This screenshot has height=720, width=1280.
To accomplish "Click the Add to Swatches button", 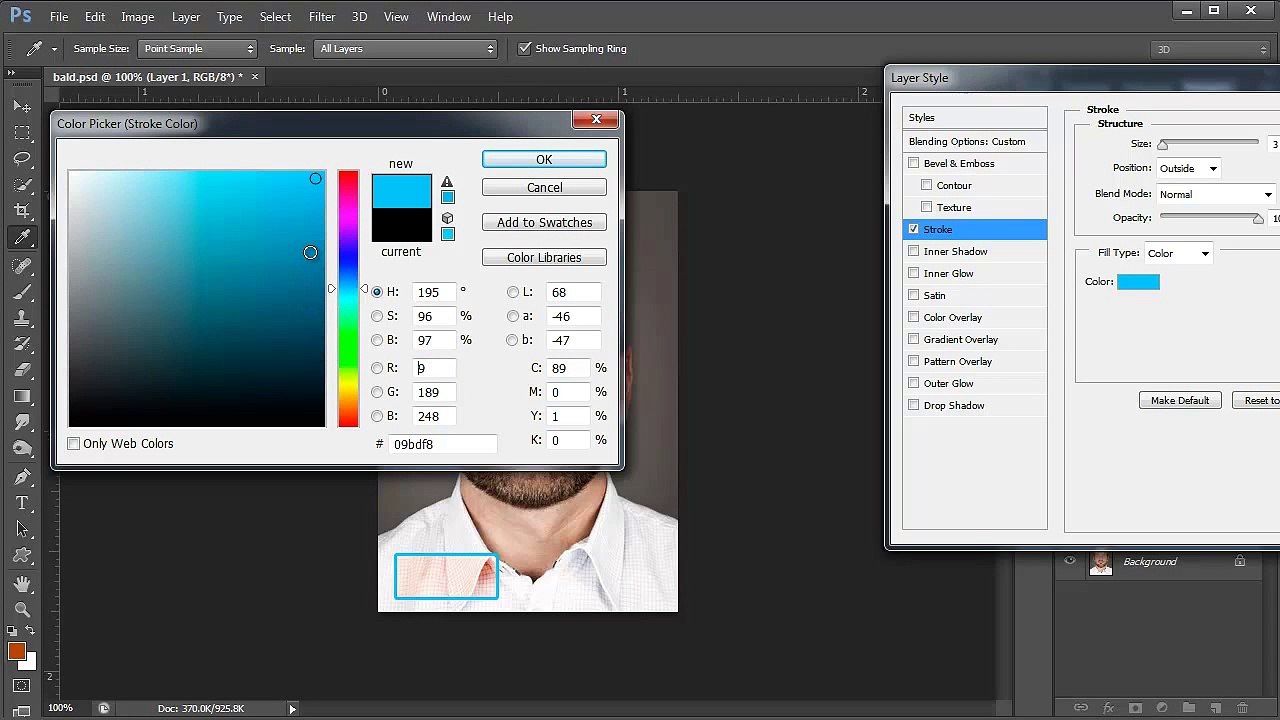I will (544, 222).
